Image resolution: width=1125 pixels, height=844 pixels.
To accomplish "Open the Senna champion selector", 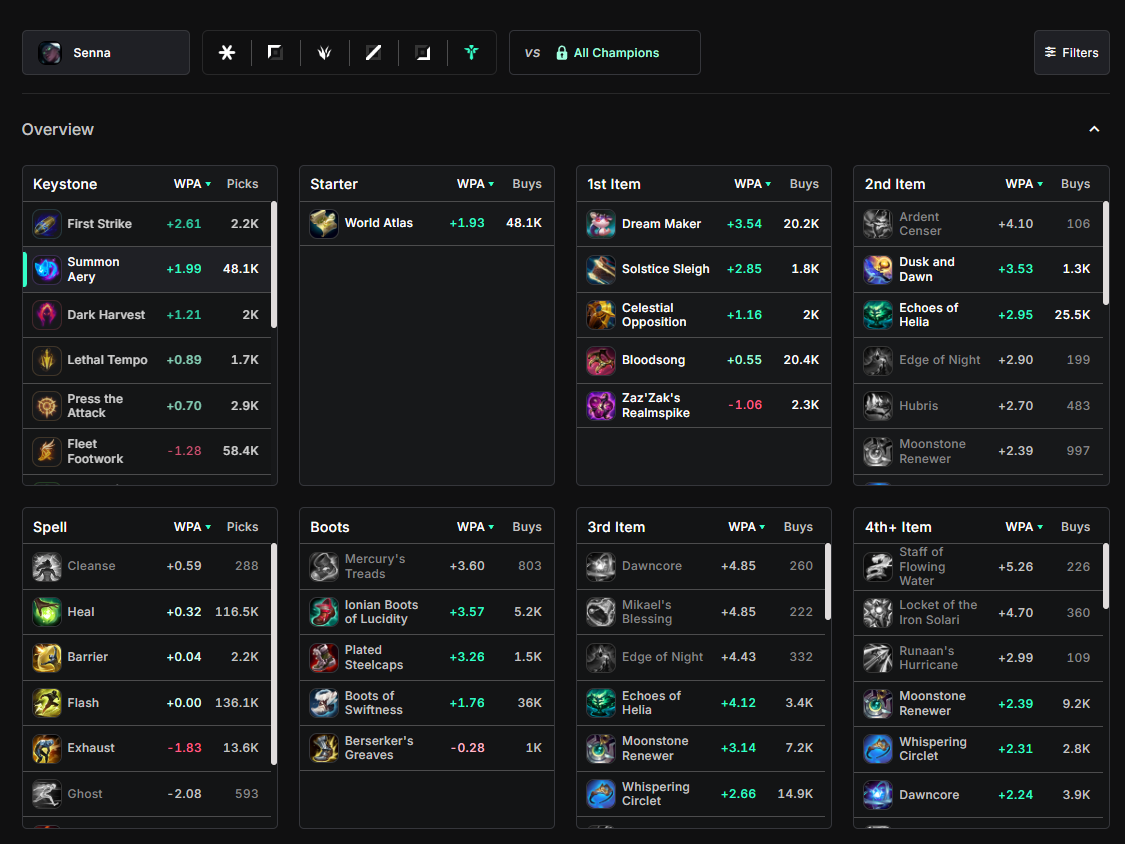I will 106,52.
